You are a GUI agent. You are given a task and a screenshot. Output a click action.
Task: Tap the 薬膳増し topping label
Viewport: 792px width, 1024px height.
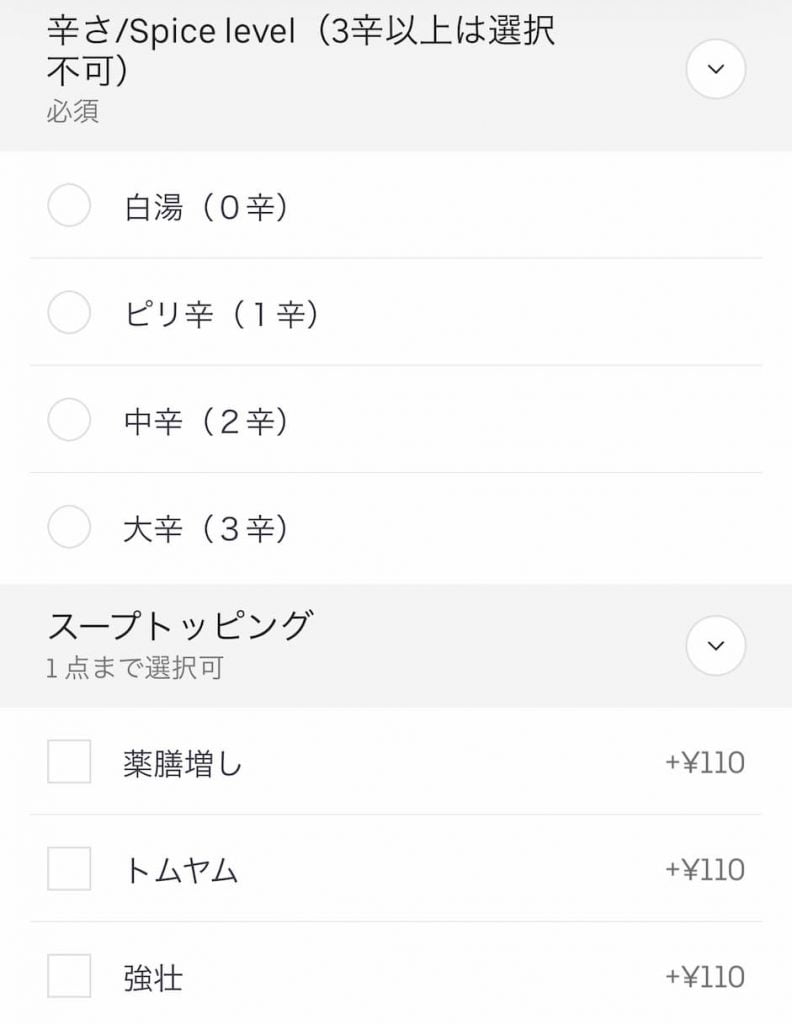[x=183, y=764]
